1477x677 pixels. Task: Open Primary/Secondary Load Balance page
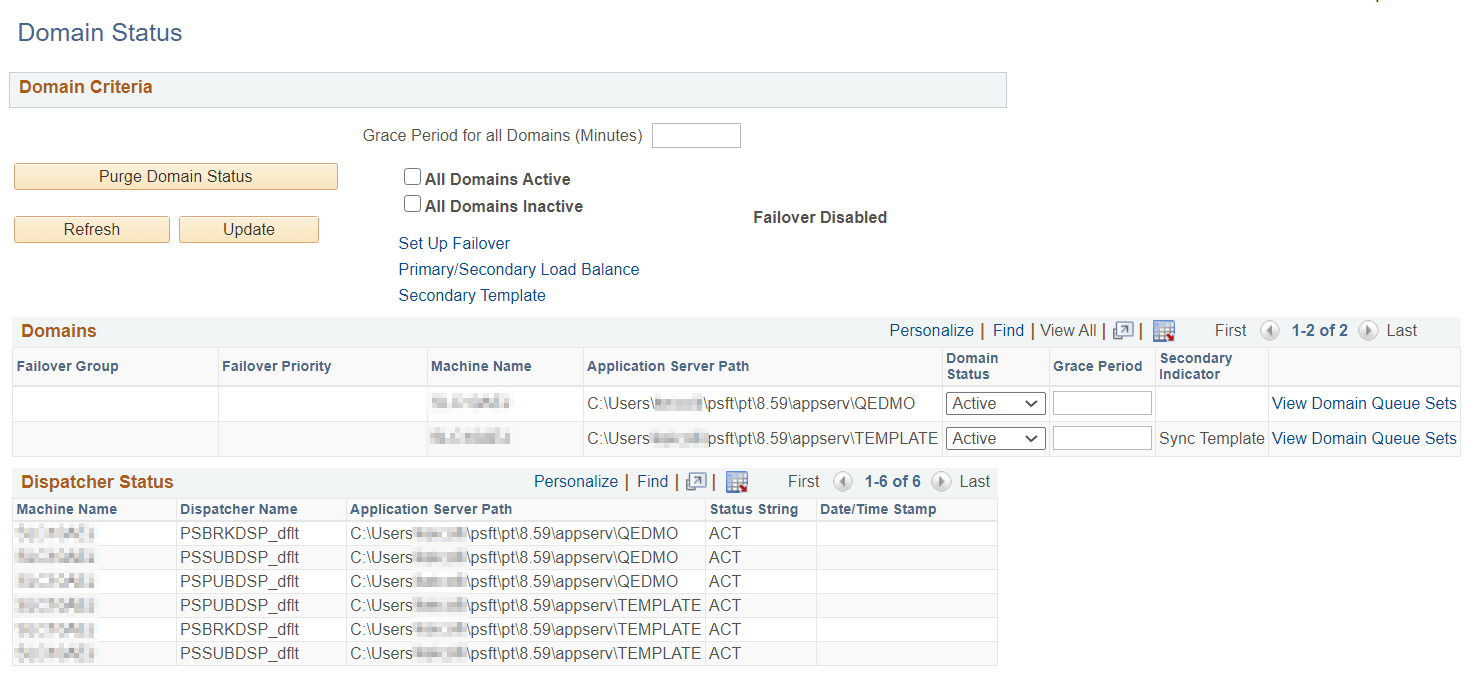pyautogui.click(x=518, y=269)
